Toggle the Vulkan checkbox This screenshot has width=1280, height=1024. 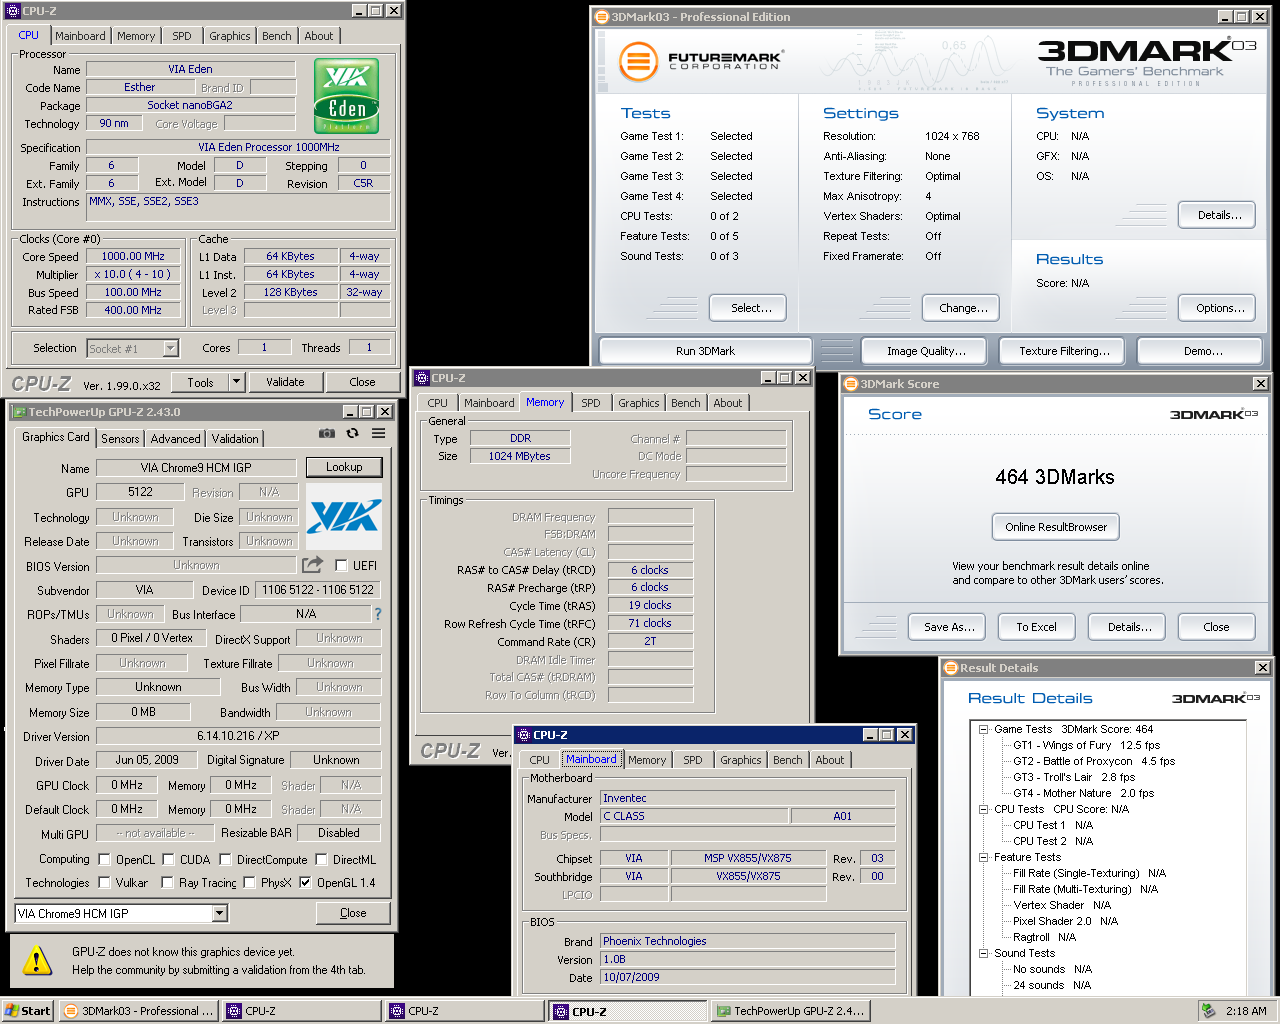click(x=104, y=882)
